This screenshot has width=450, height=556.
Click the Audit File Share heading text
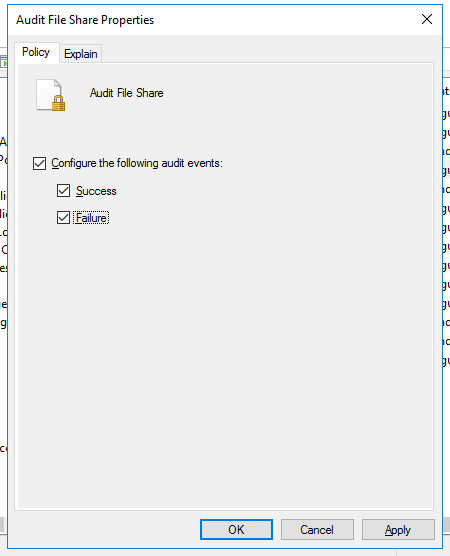coord(127,93)
